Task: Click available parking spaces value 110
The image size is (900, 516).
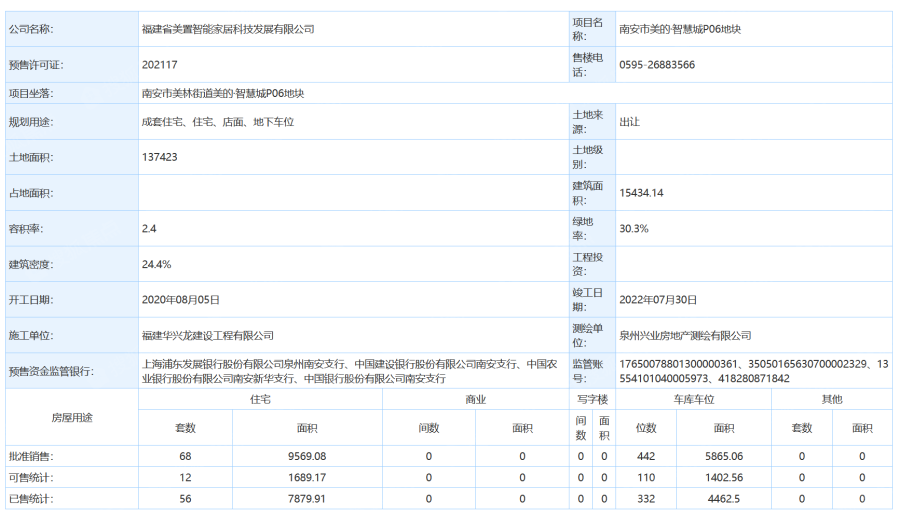Action: [x=646, y=478]
